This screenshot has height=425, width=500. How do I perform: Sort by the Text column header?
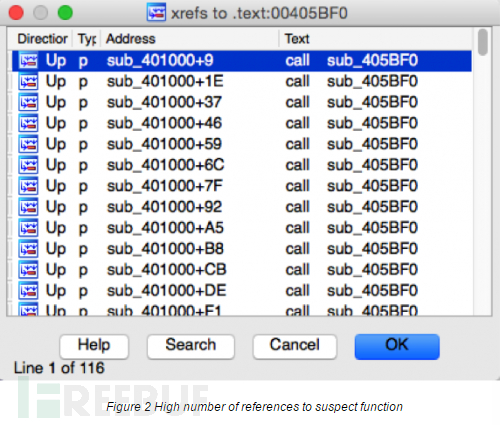[x=376, y=39]
